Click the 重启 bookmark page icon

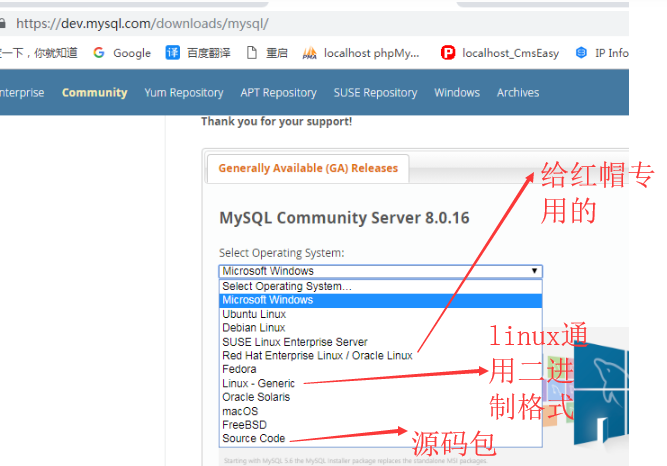[x=252, y=53]
